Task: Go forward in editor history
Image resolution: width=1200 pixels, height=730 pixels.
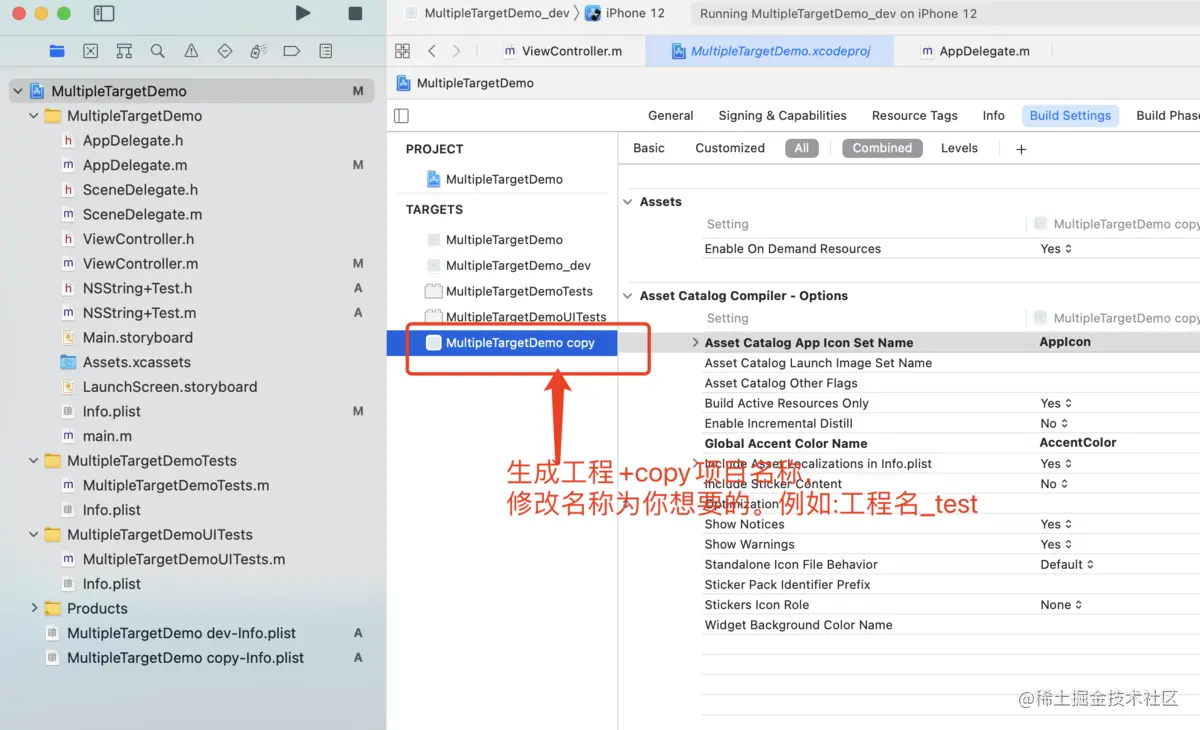Action: pos(456,51)
